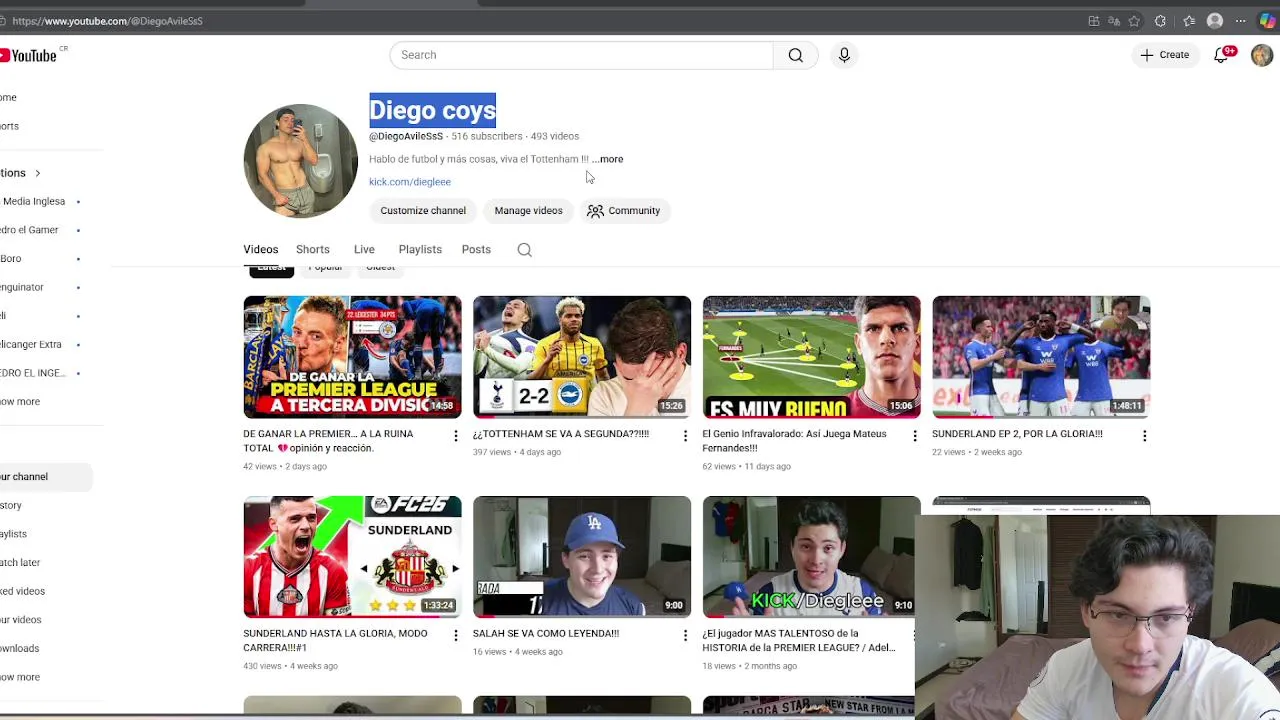The height and width of the screenshot is (720, 1280).
Task: Open browser extensions puzzle icon
Action: point(1160,21)
